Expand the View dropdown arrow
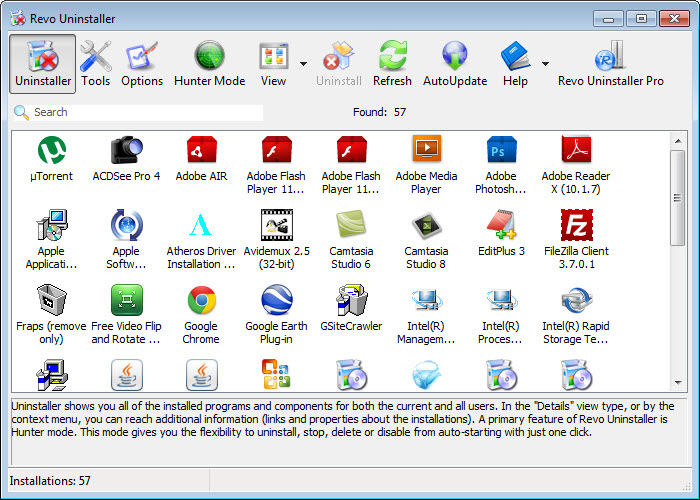 303,63
